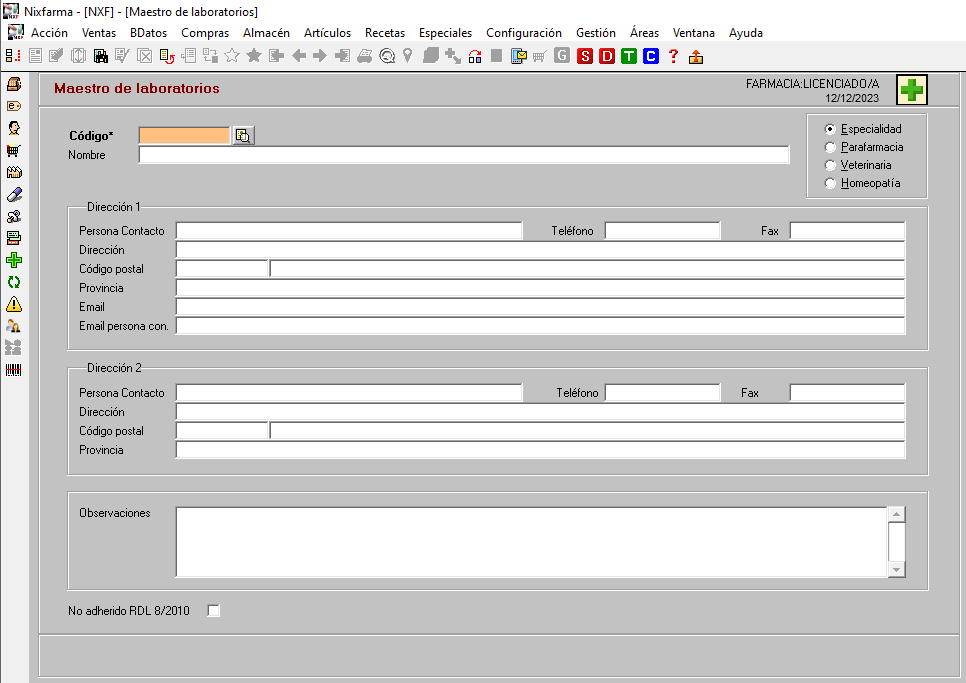
Task: Open the two users sidebar icon
Action: (14, 326)
